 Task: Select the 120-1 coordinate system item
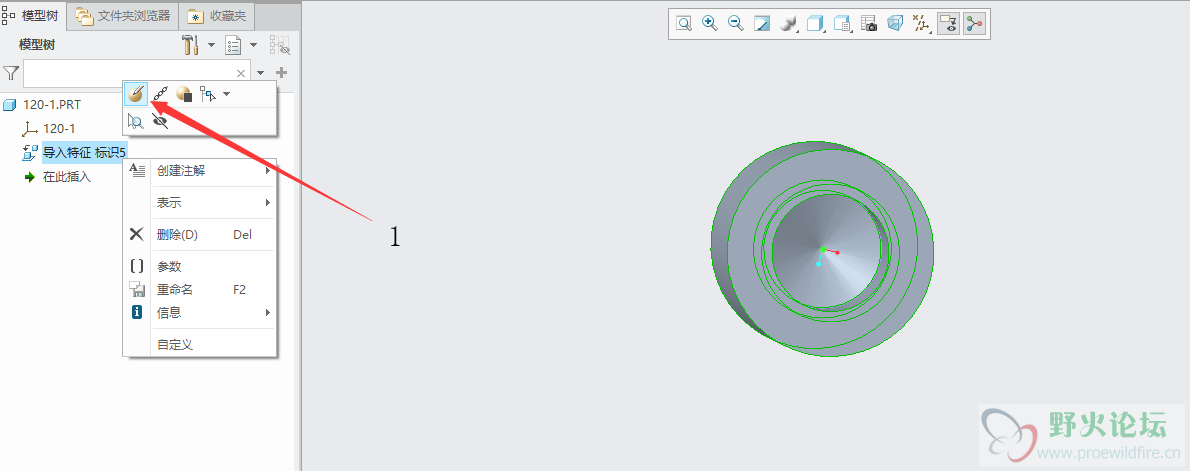click(58, 129)
